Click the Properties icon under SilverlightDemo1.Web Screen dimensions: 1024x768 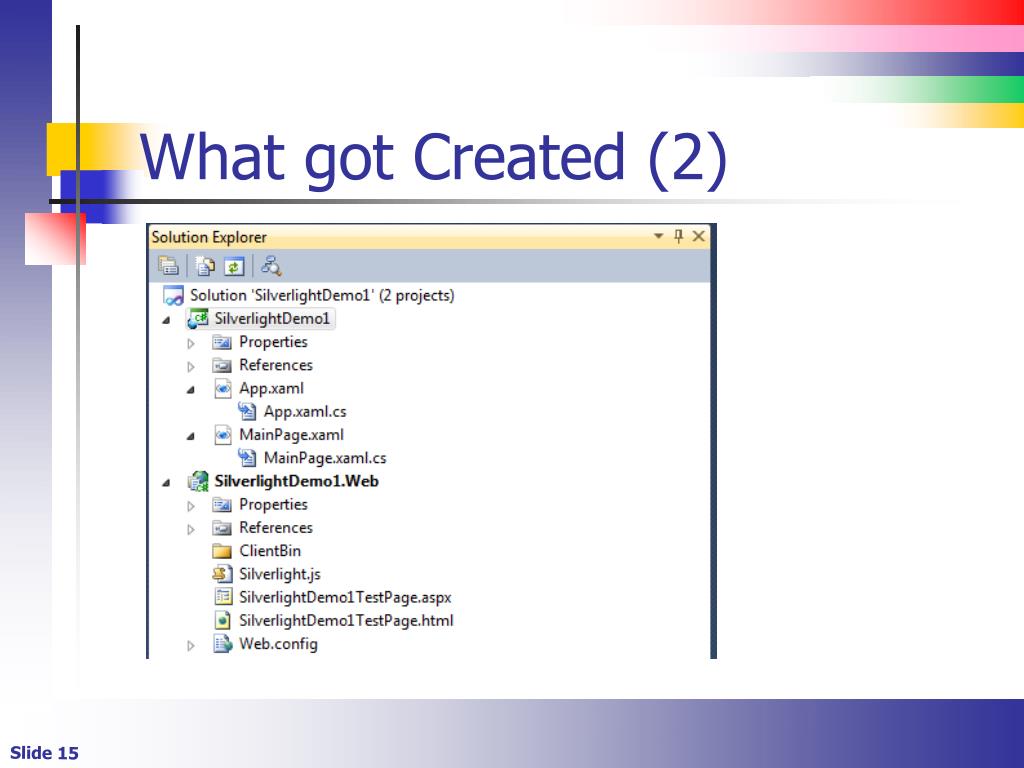222,505
